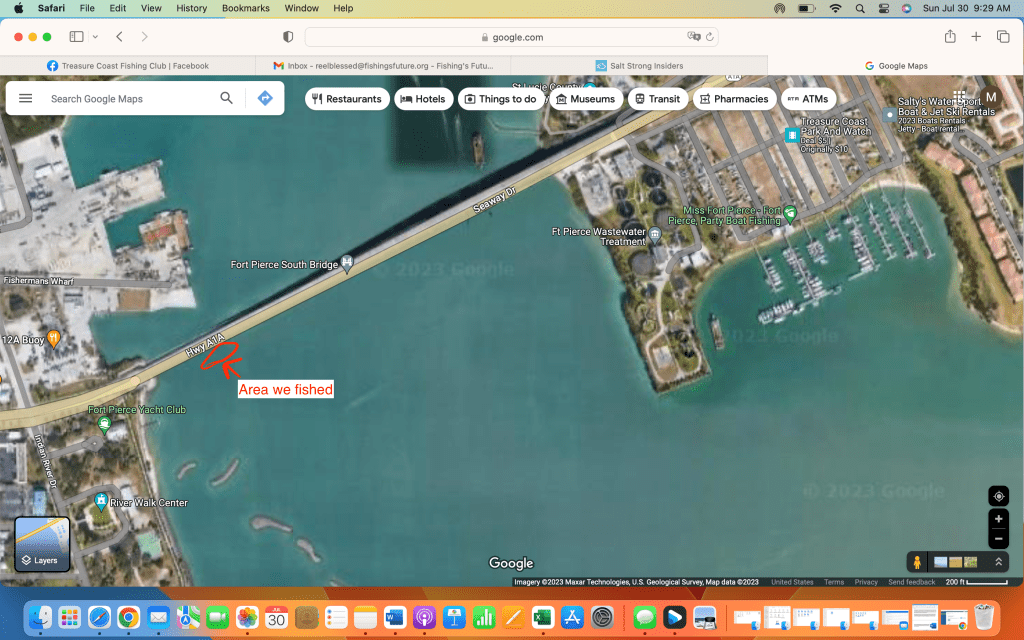Open the macOS Control Center

pos(882,8)
